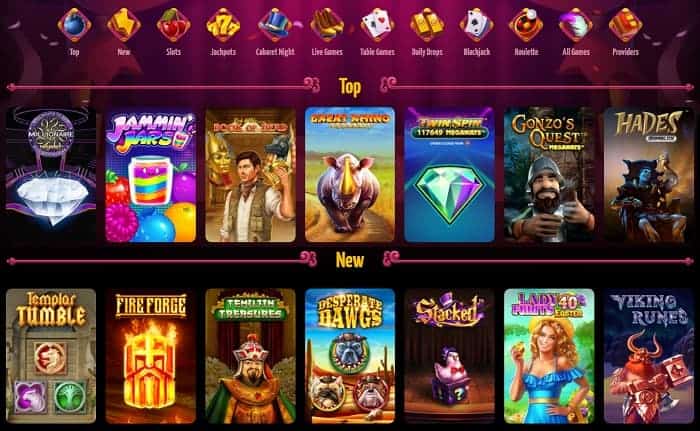Open the Providers category icon
The width and height of the screenshot is (700, 431).
[625, 25]
